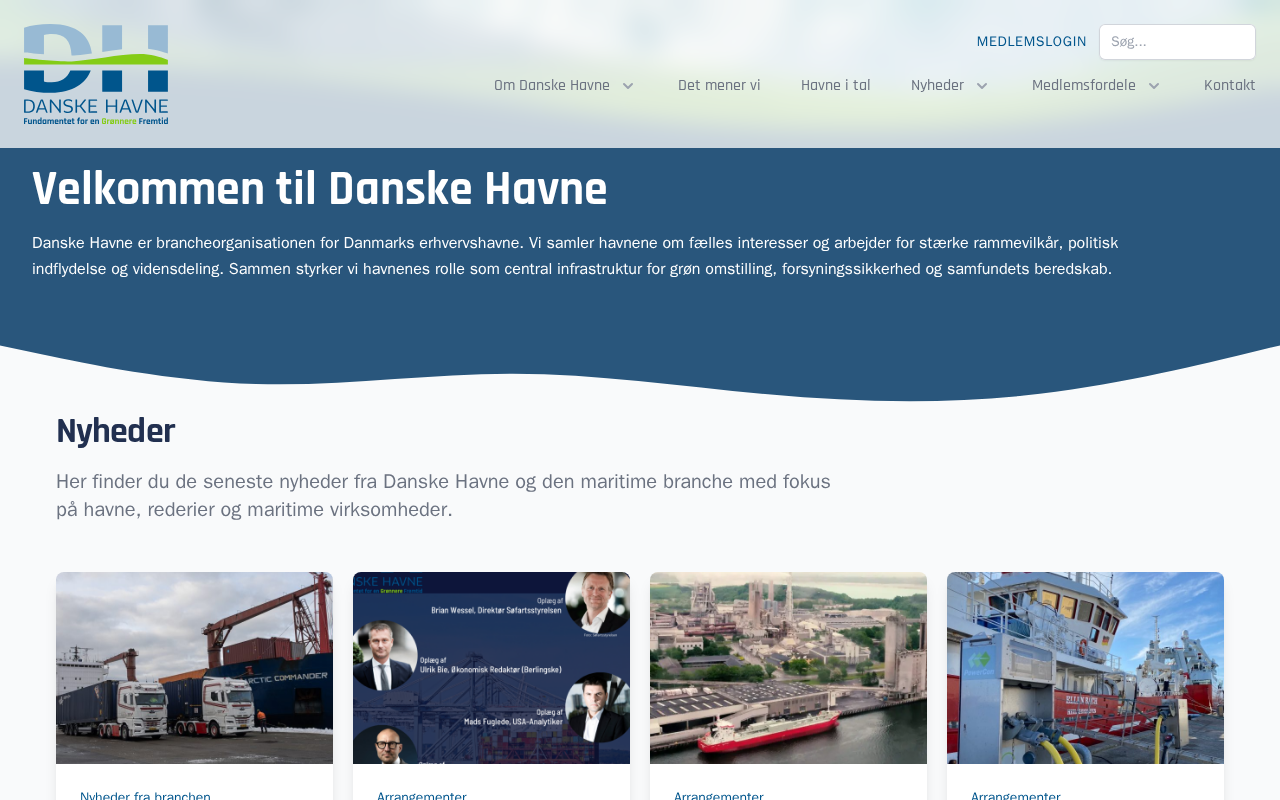Open the speakers event card image

pyautogui.click(x=491, y=668)
